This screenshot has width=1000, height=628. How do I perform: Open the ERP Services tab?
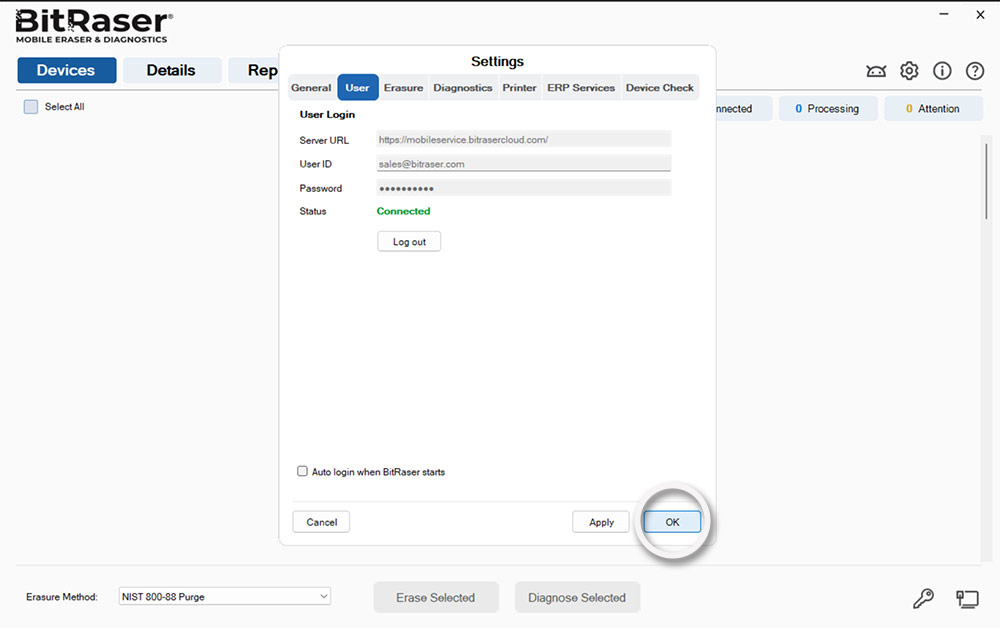click(581, 88)
